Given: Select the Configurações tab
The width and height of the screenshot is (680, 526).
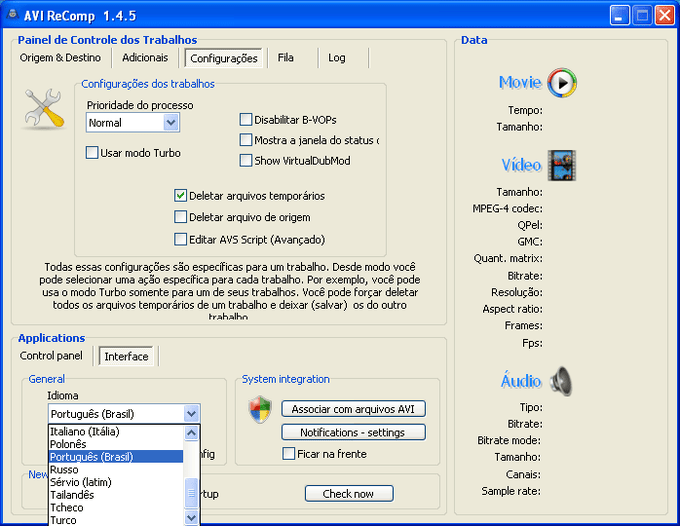Looking at the screenshot, I should [224, 58].
